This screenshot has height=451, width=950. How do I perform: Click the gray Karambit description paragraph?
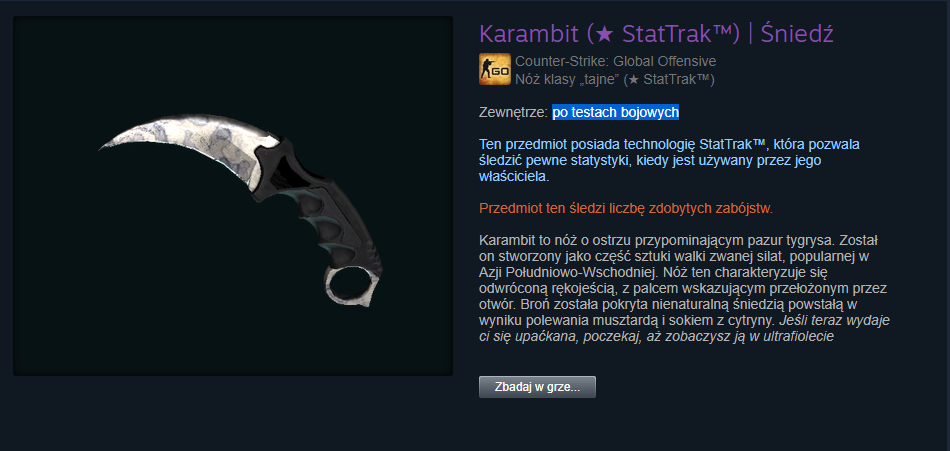[685, 287]
